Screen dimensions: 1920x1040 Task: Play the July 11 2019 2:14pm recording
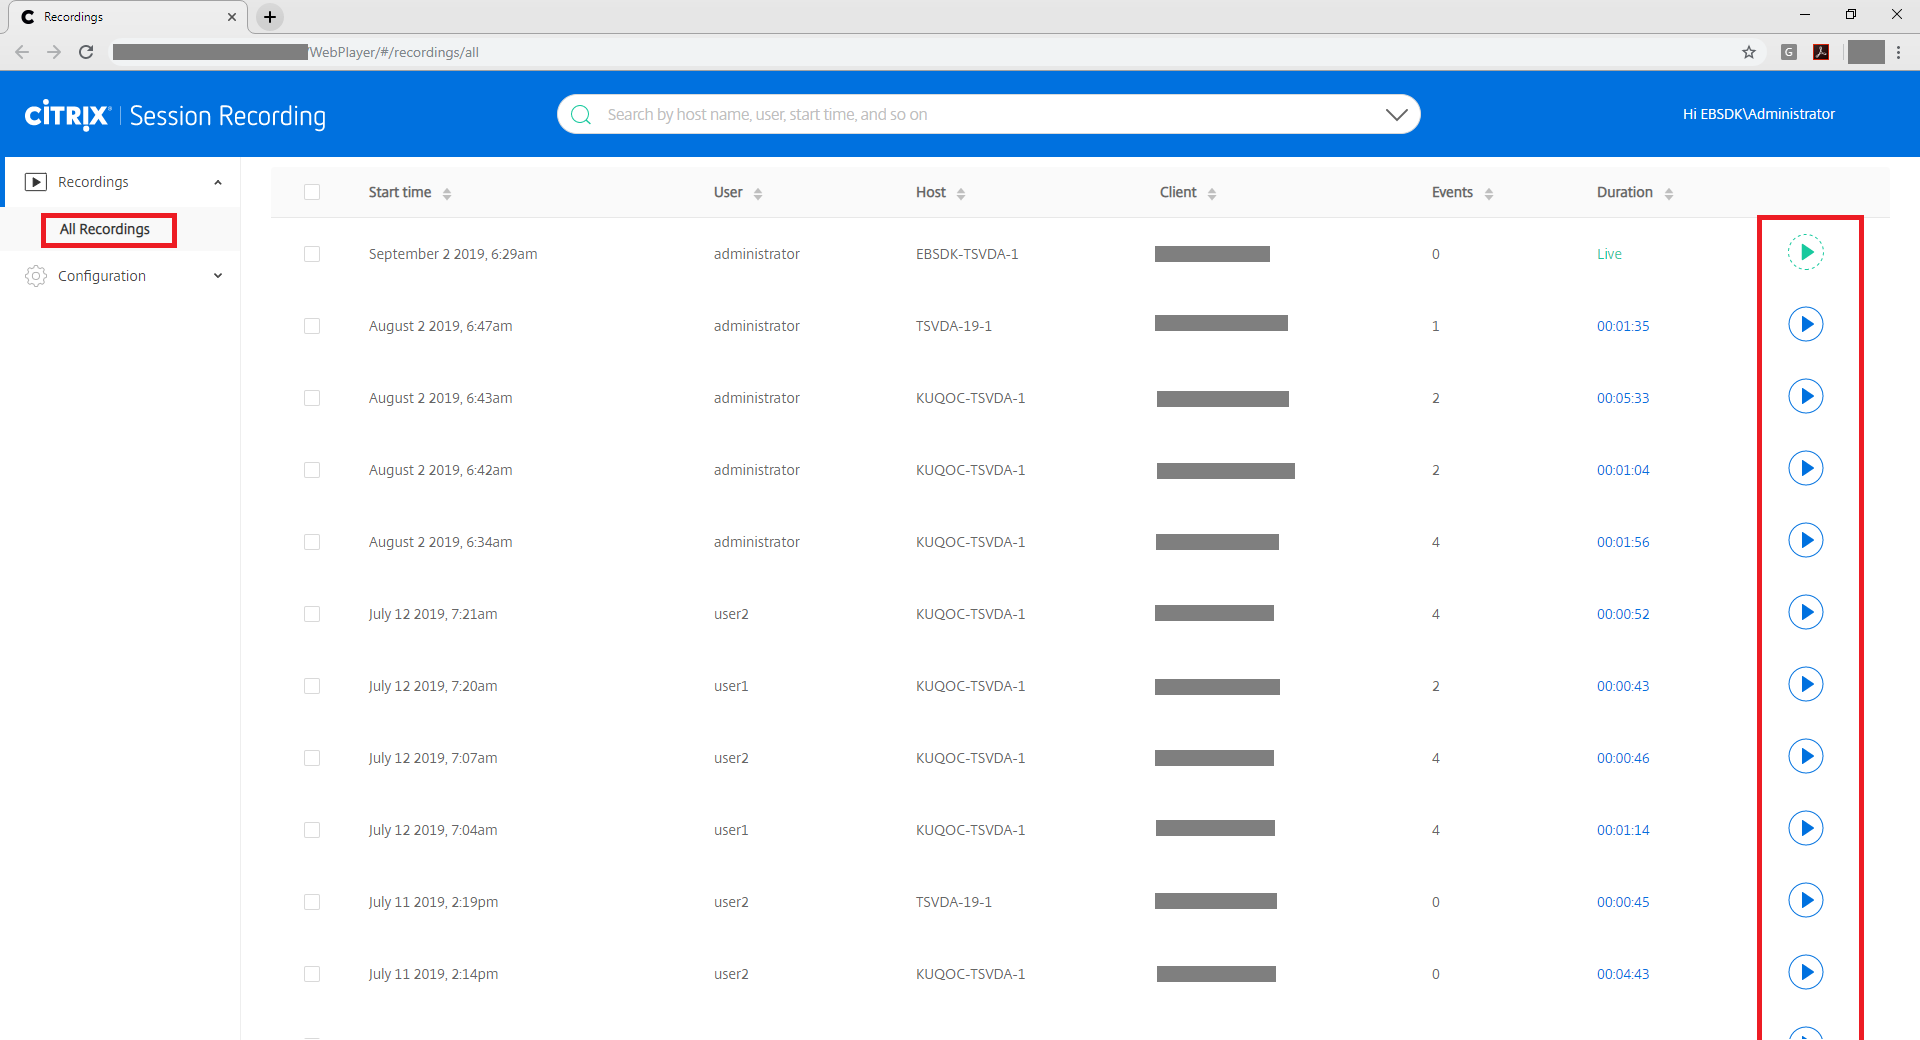1806,972
